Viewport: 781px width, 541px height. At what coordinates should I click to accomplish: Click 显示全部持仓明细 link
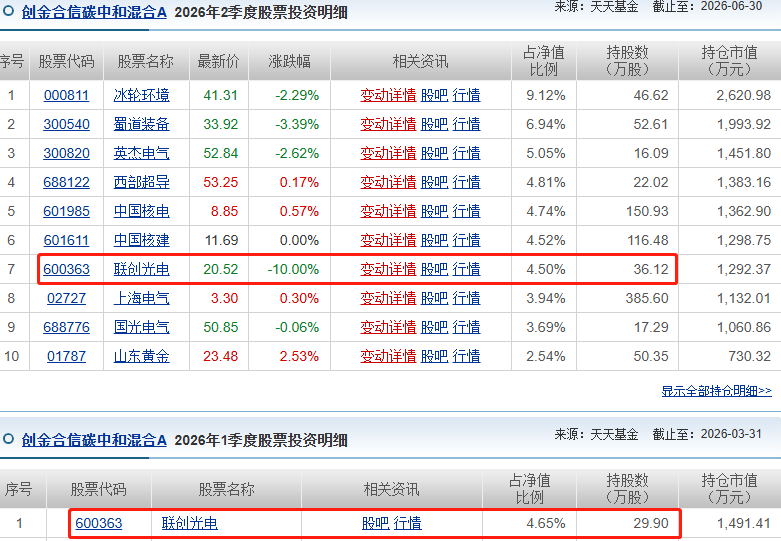(x=717, y=391)
